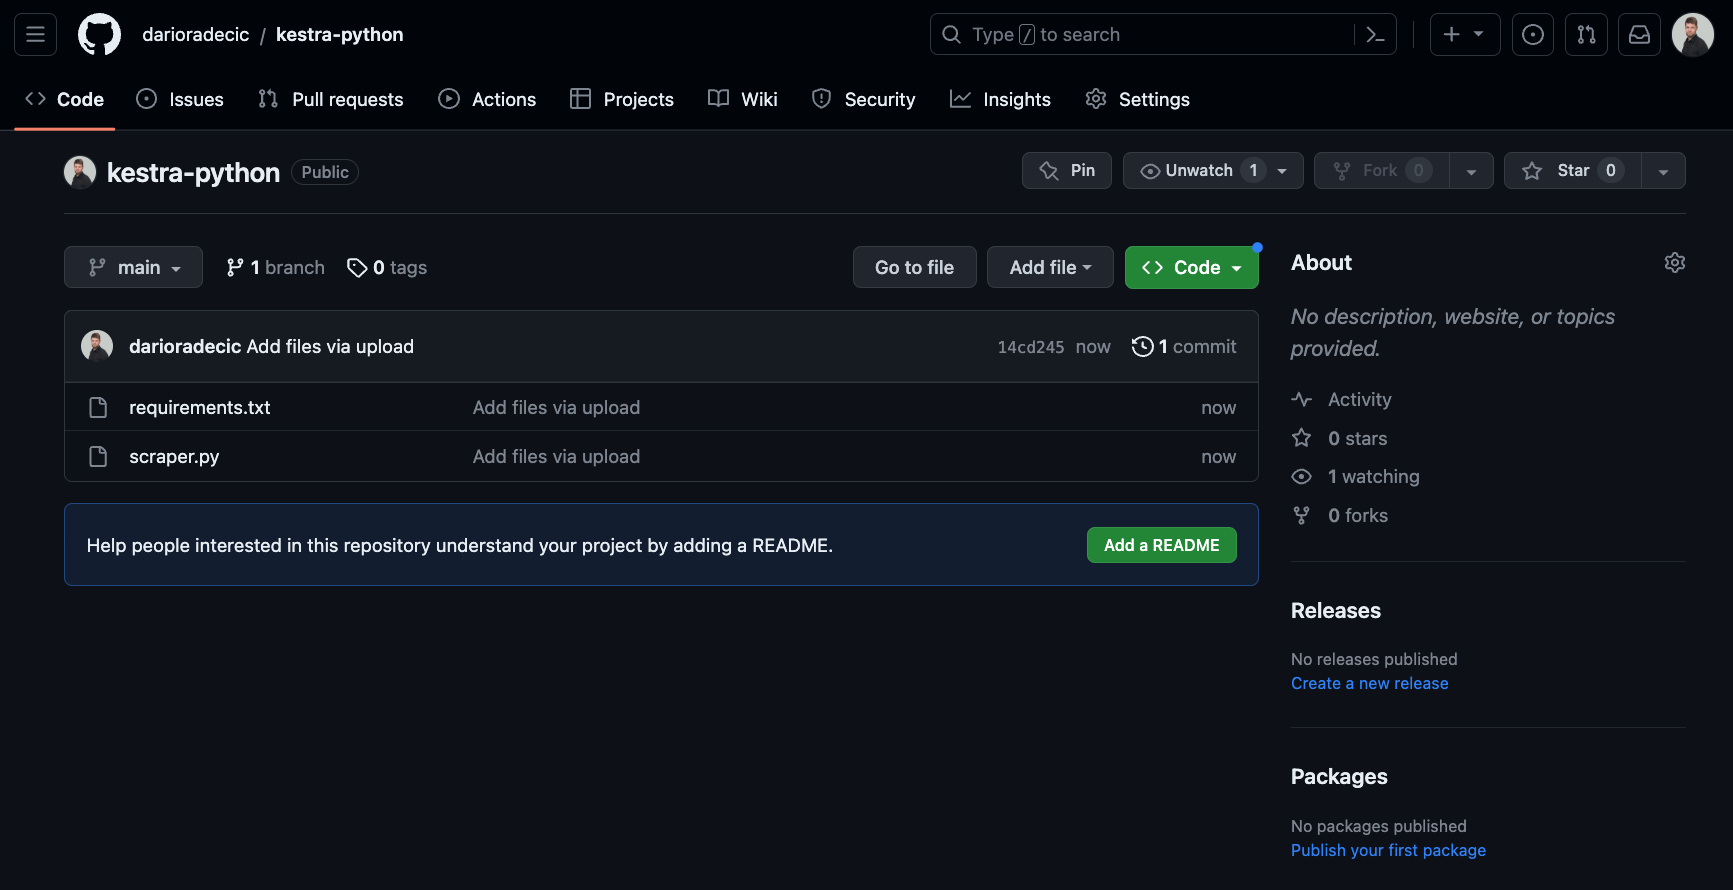Open the Projects tab
Image resolution: width=1733 pixels, height=890 pixels.
pos(622,99)
